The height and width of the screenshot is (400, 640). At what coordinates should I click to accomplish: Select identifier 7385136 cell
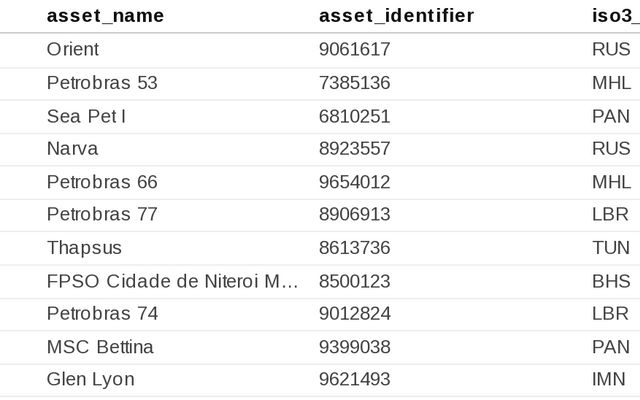click(354, 83)
